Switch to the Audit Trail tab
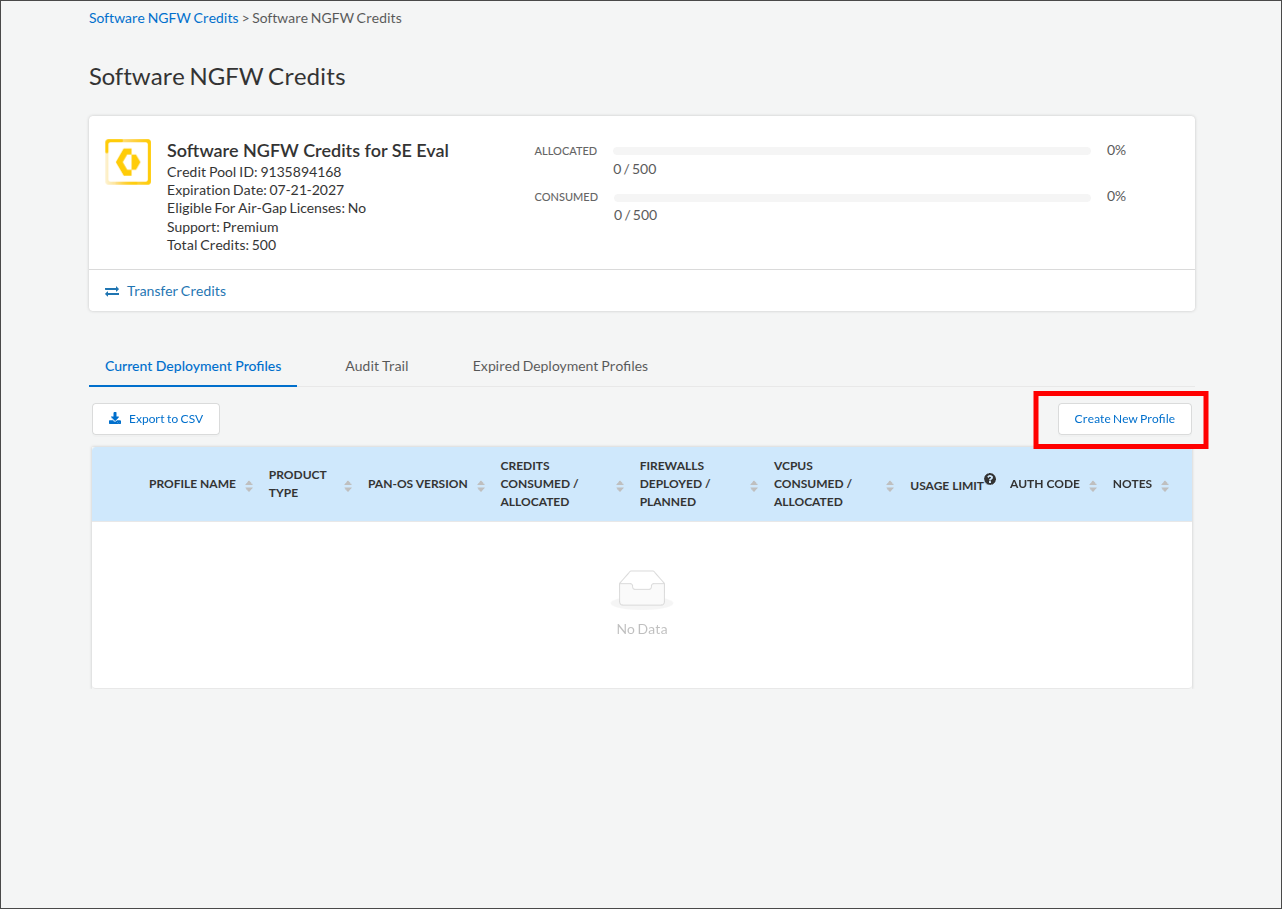The image size is (1282, 909). point(377,366)
